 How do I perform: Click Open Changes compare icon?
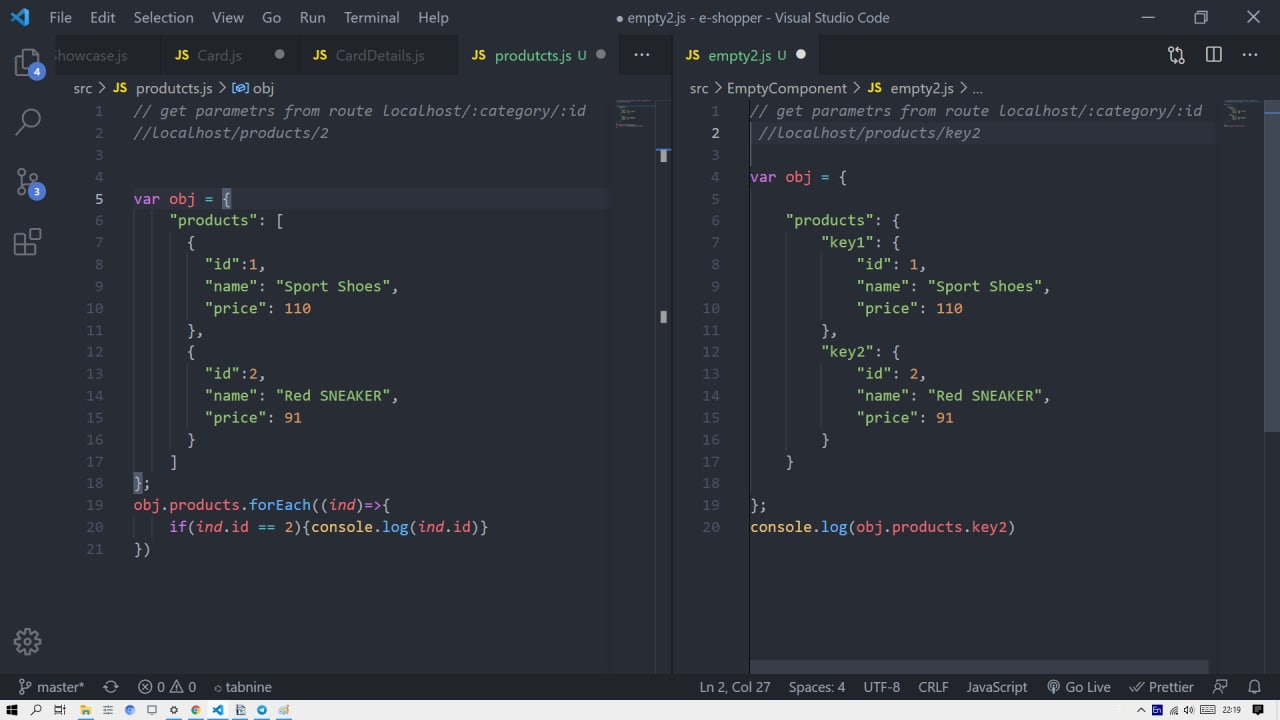[1176, 55]
